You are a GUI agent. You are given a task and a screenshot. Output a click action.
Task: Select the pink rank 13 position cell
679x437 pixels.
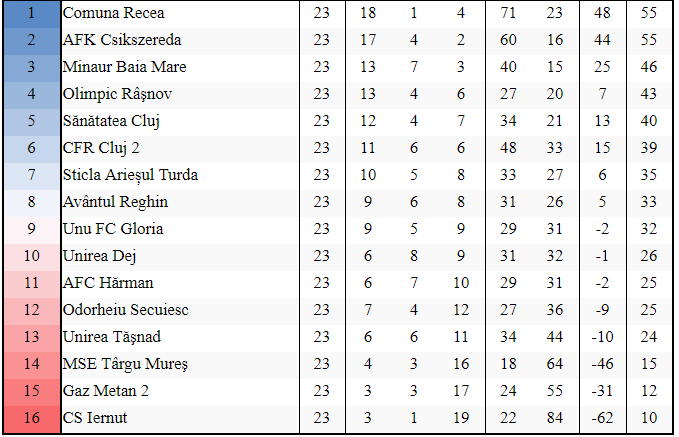[30, 336]
